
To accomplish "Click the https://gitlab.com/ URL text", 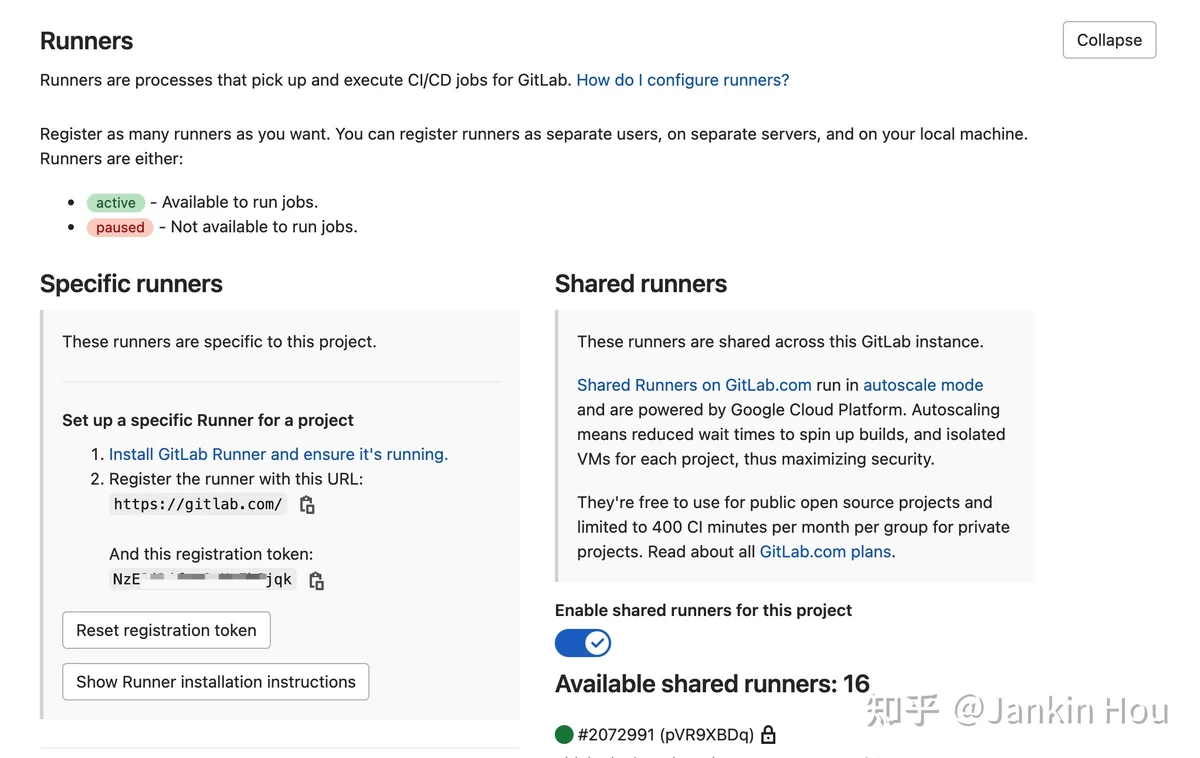I will [x=198, y=505].
